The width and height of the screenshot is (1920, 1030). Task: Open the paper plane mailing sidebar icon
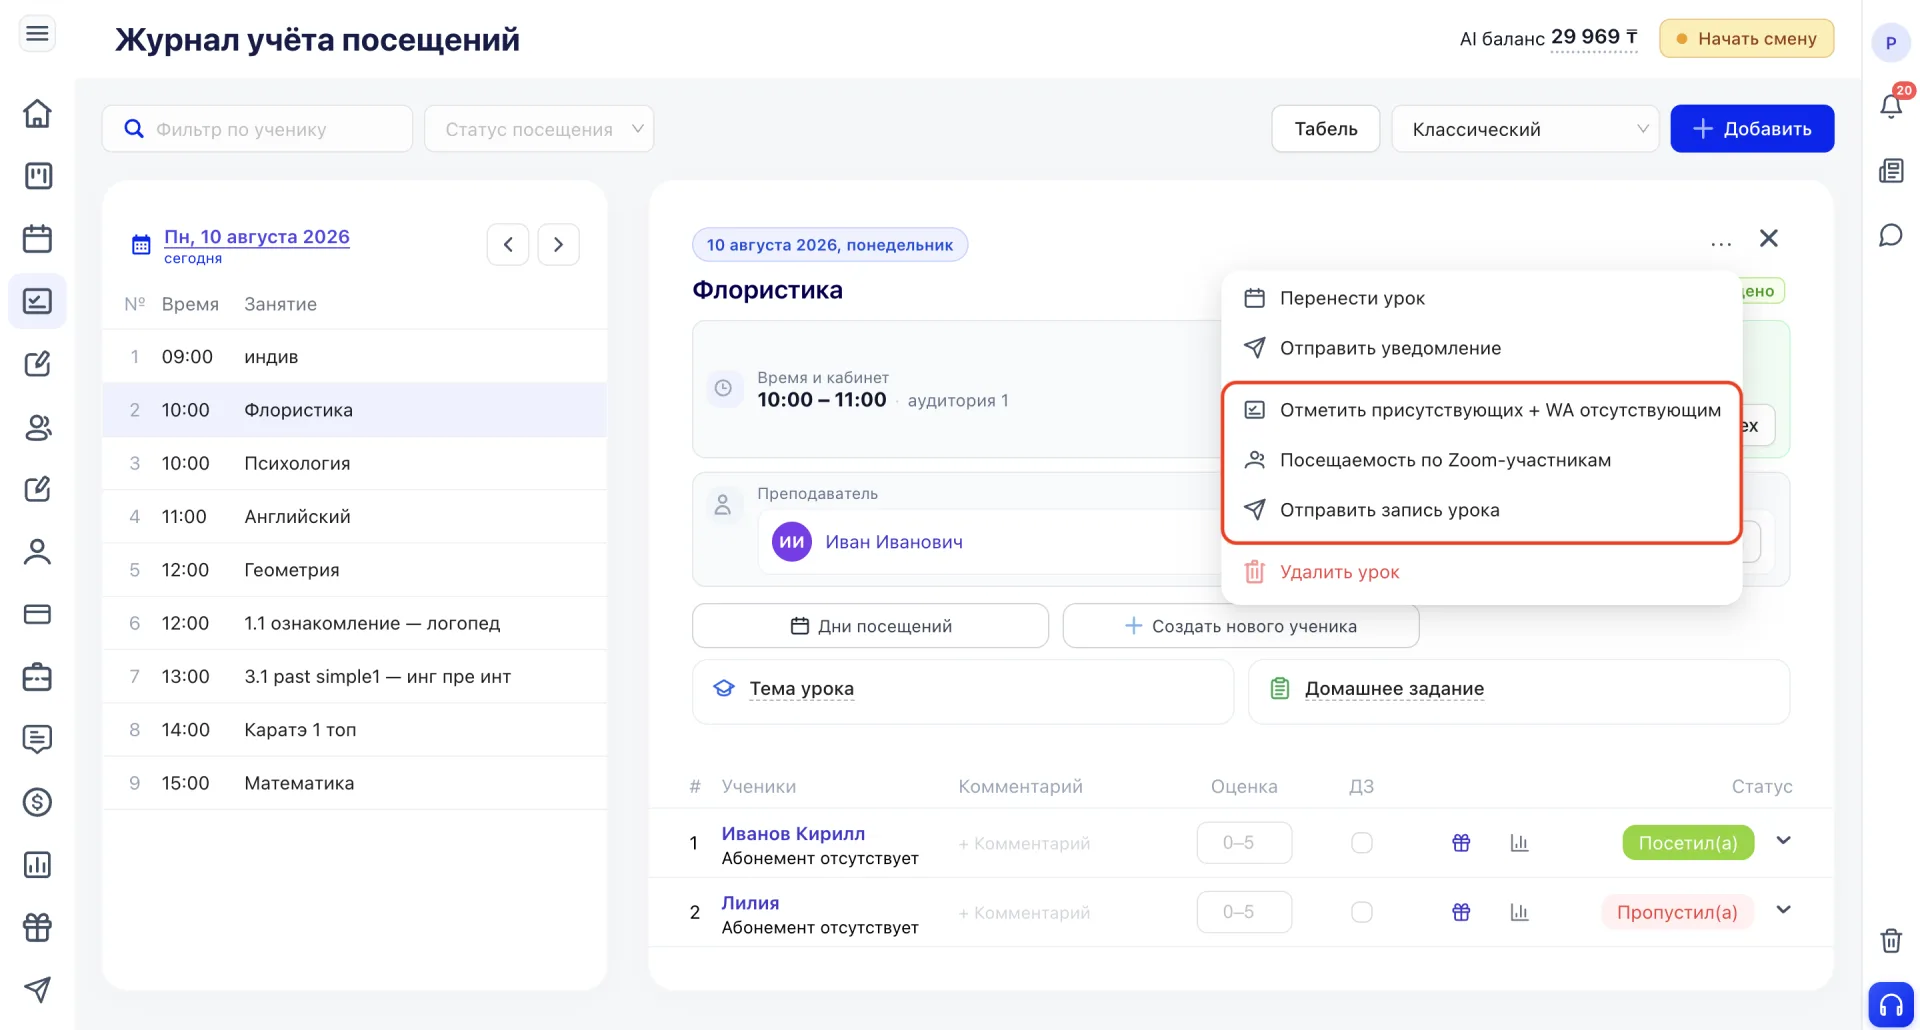point(37,990)
